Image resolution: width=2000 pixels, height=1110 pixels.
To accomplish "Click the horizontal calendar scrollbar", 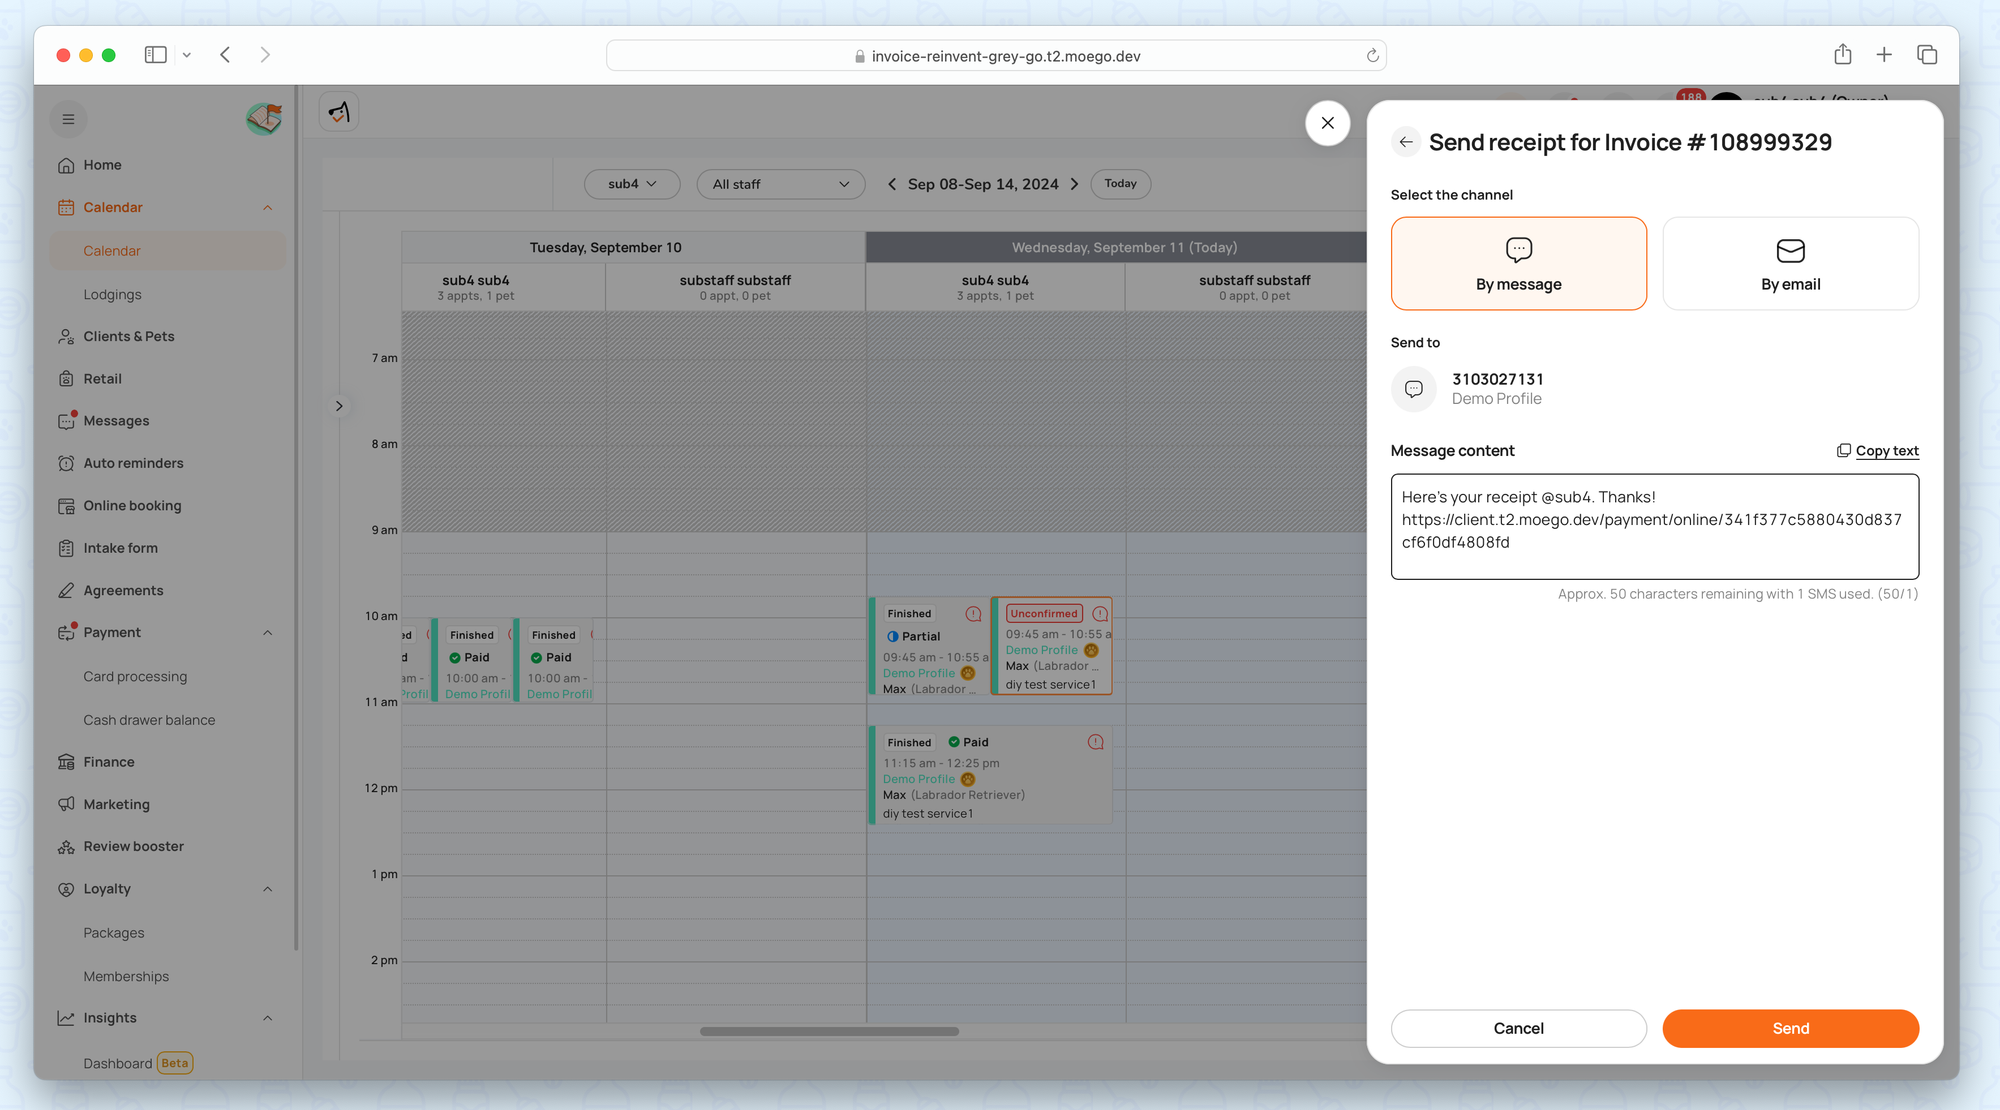I will point(828,1031).
